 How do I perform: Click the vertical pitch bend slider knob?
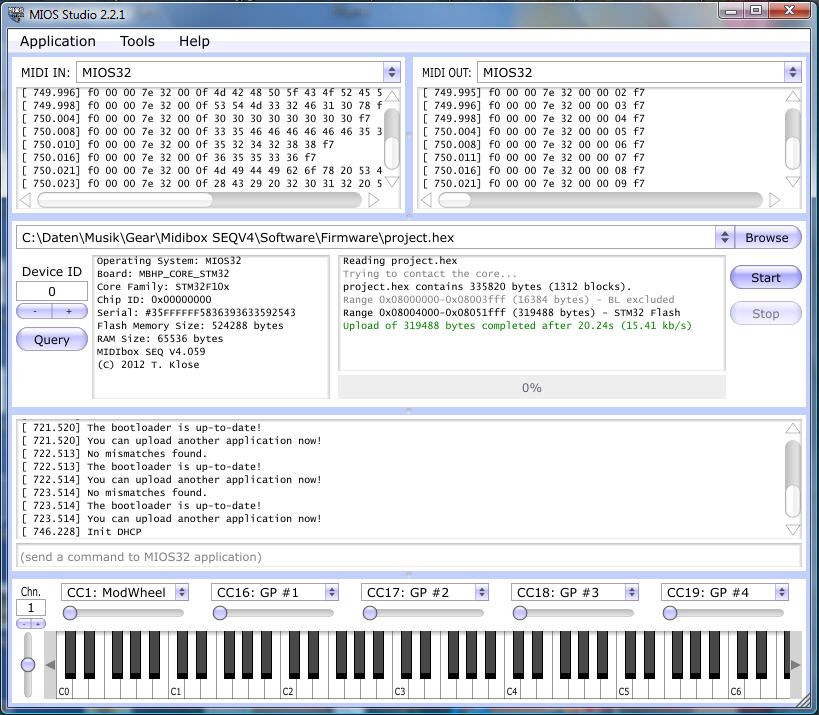pos(28,664)
